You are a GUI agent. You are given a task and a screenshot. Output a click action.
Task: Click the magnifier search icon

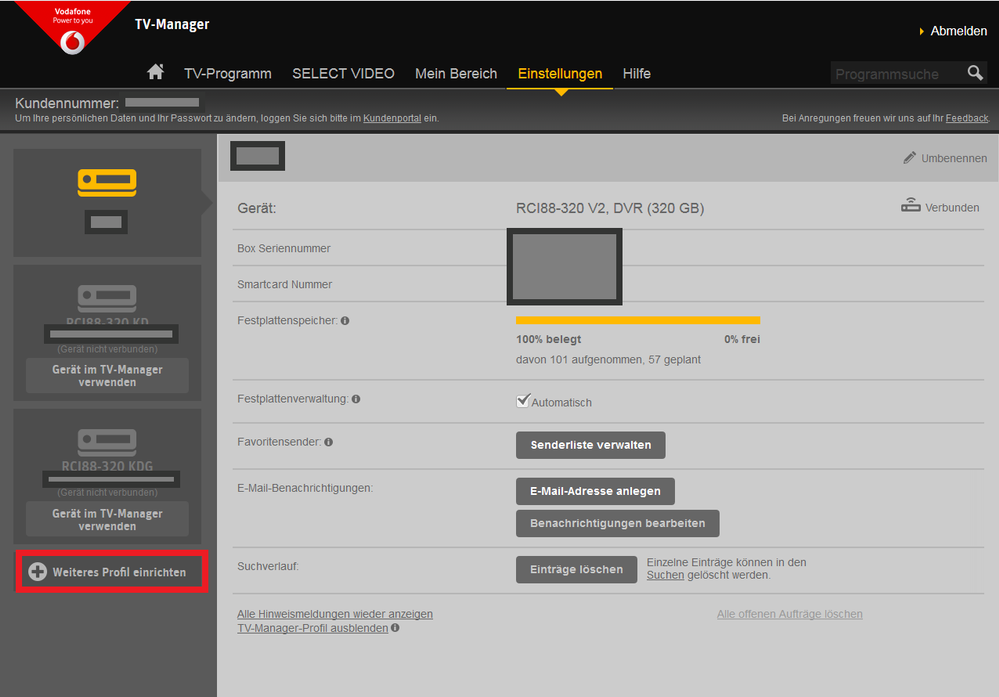tap(975, 73)
